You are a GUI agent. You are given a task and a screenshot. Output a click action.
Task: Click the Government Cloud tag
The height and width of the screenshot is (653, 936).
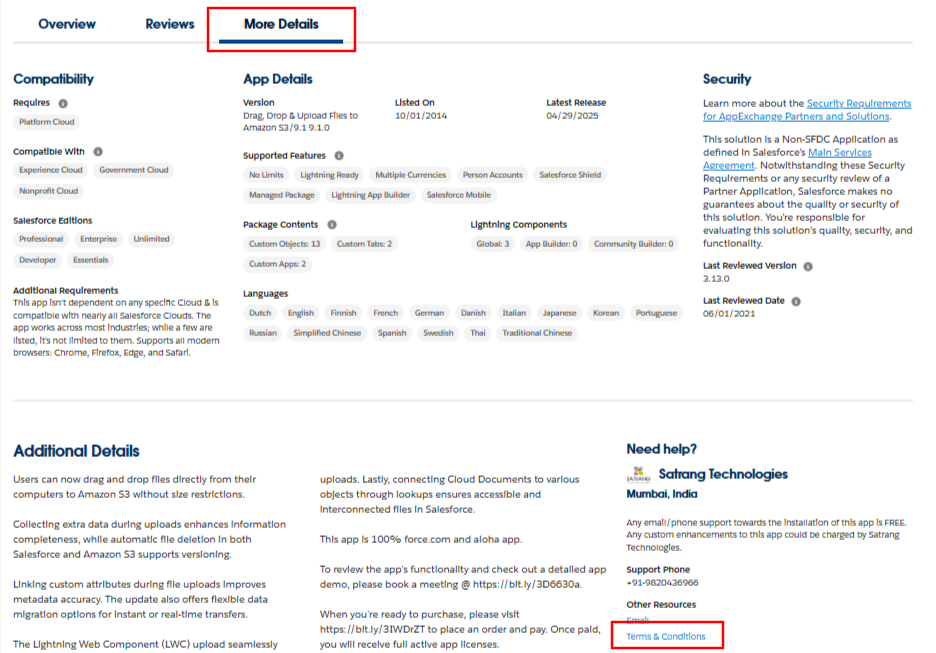pos(134,170)
